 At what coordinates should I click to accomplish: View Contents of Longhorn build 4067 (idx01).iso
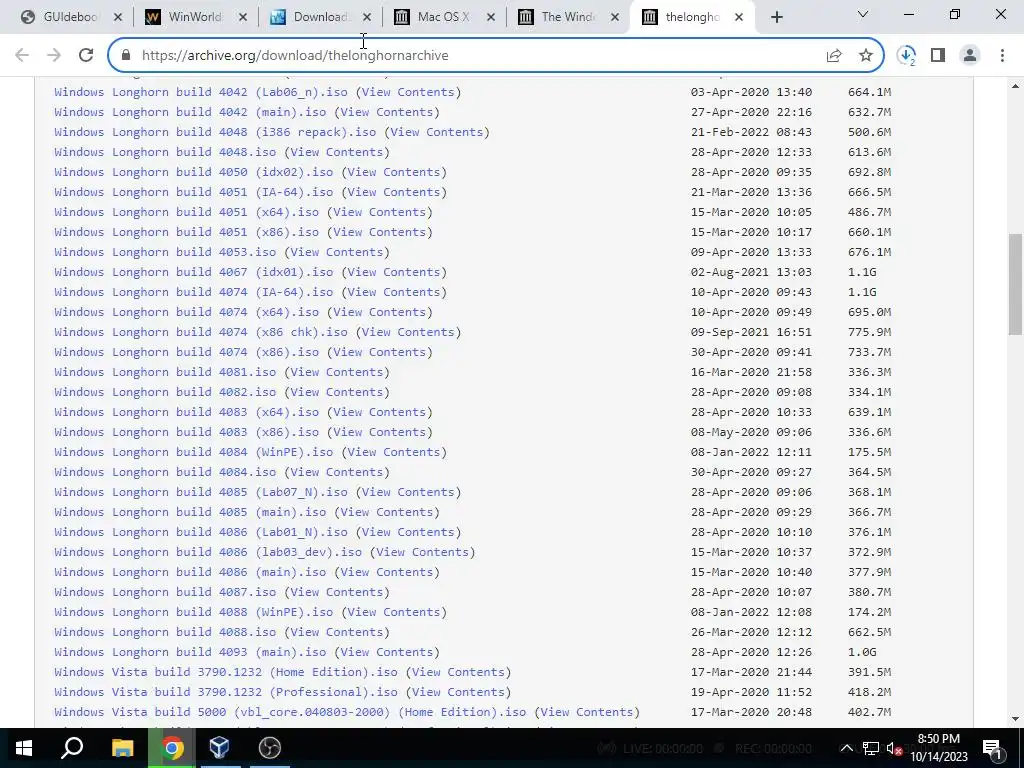point(394,272)
